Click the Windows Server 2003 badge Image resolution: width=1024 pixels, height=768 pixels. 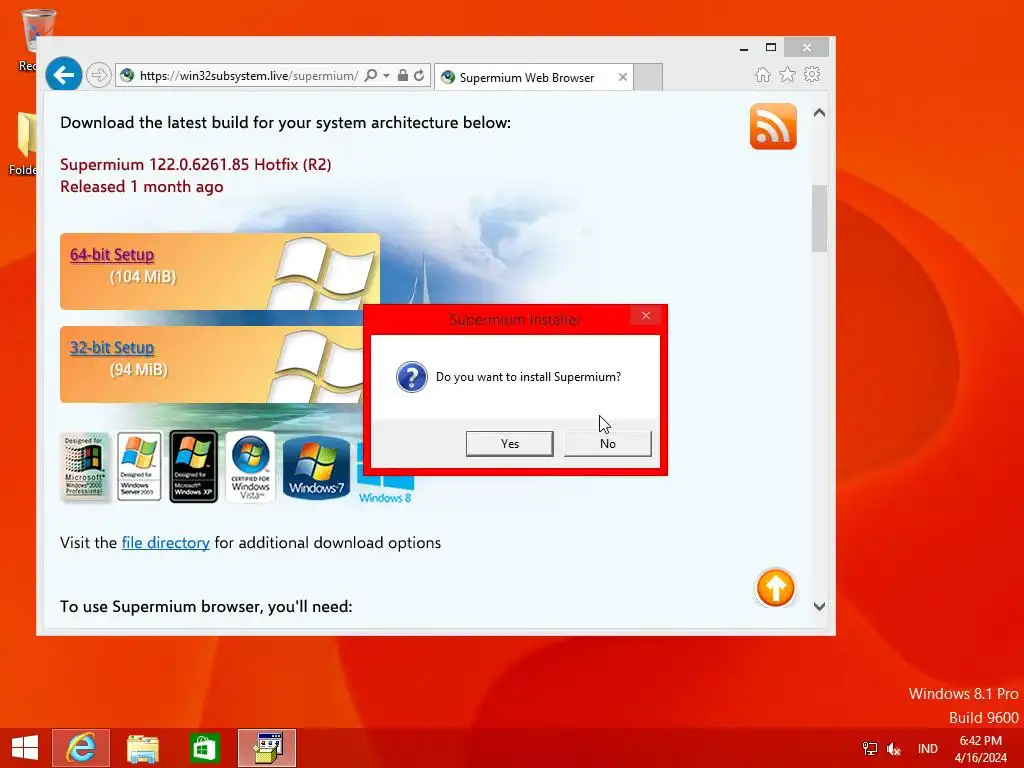point(139,467)
